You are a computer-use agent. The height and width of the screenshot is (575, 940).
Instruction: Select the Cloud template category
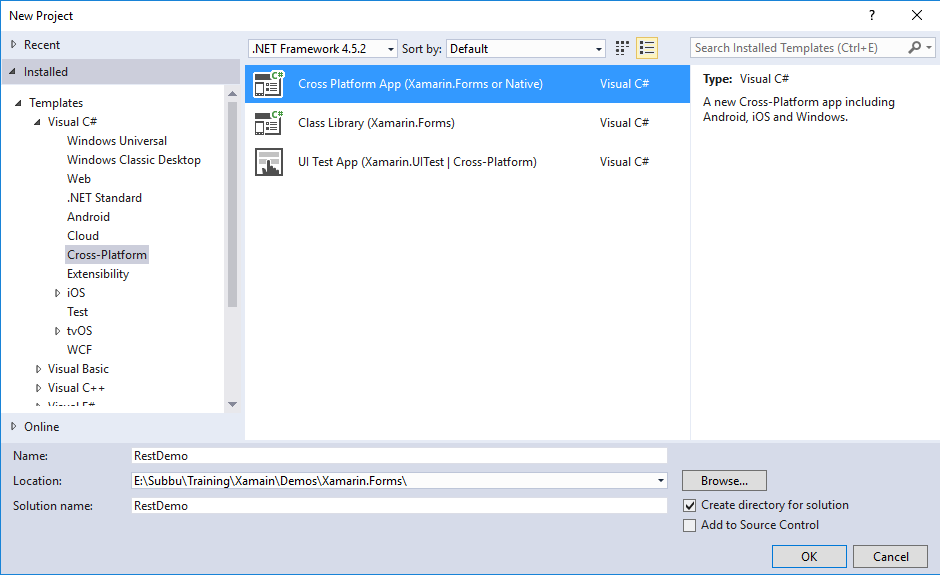(83, 236)
